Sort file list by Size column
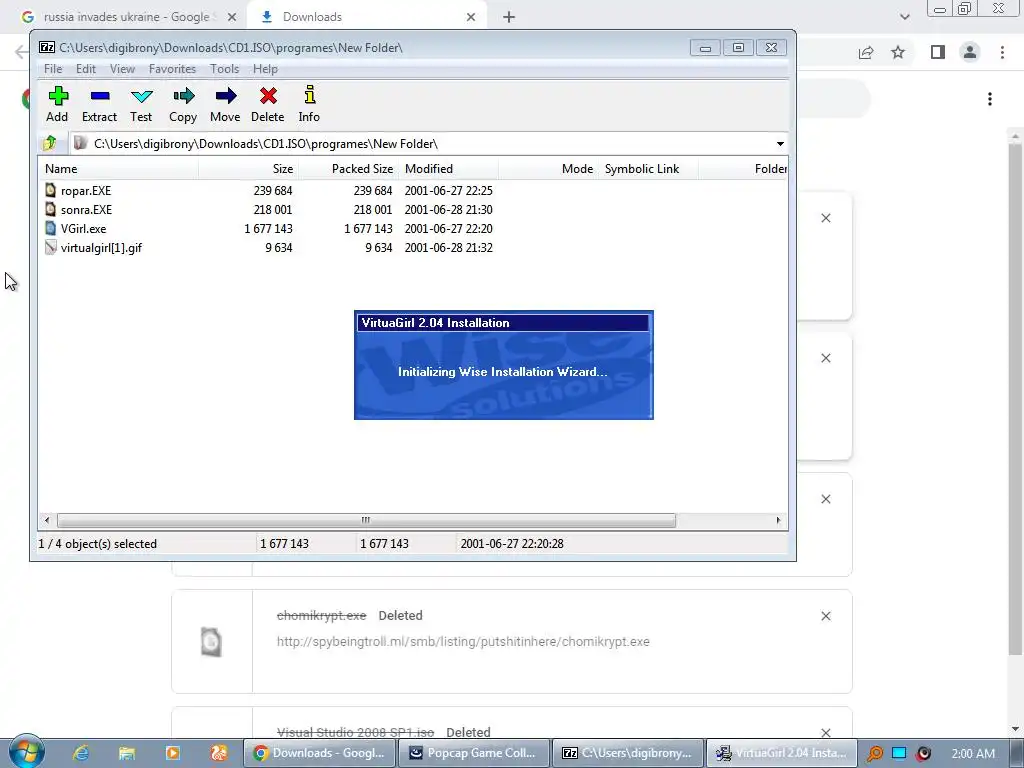Viewport: 1024px width, 768px height. (x=248, y=168)
